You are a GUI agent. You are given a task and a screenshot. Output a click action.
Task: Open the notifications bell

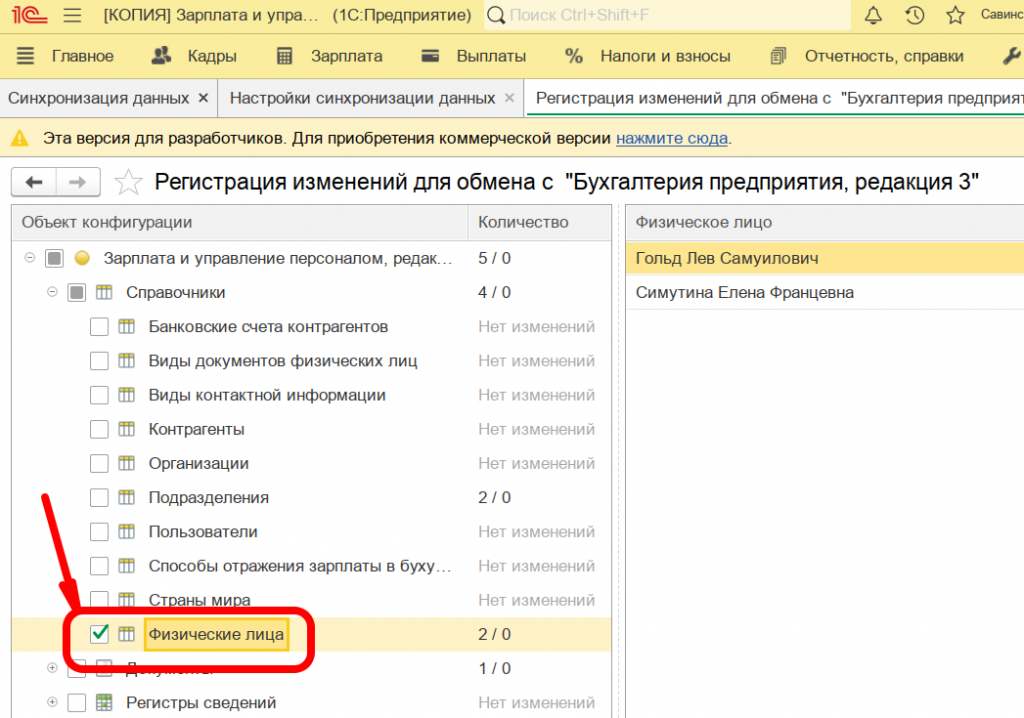tap(873, 14)
